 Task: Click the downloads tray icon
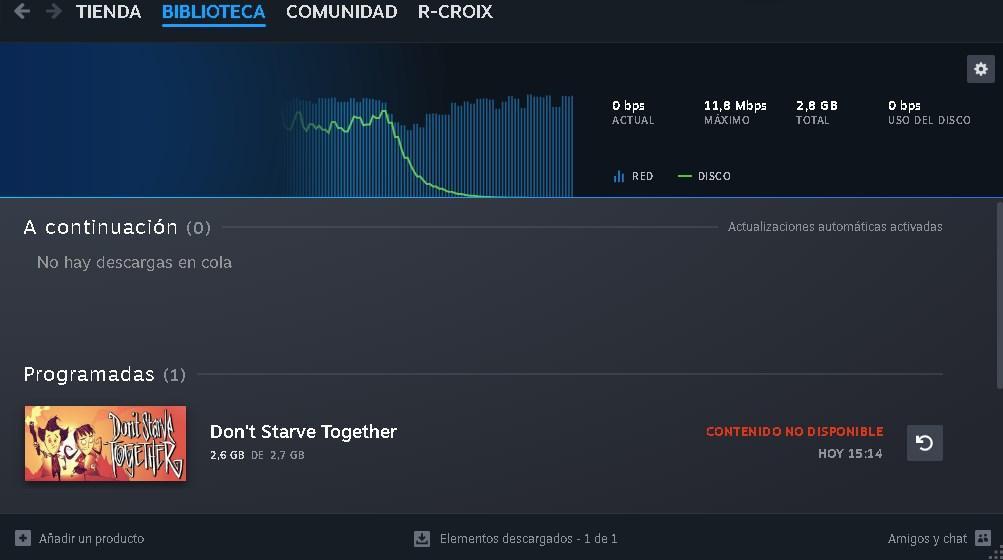422,538
